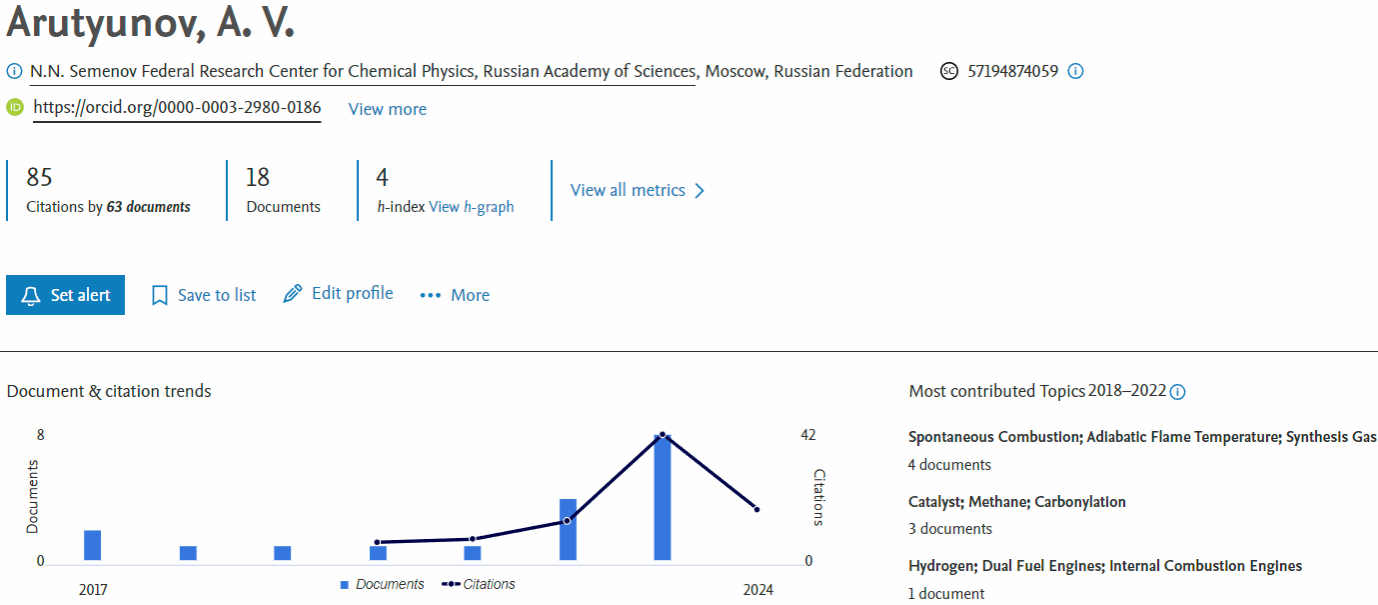
Task: Click the green ORCID logo icon
Action: click(15, 108)
